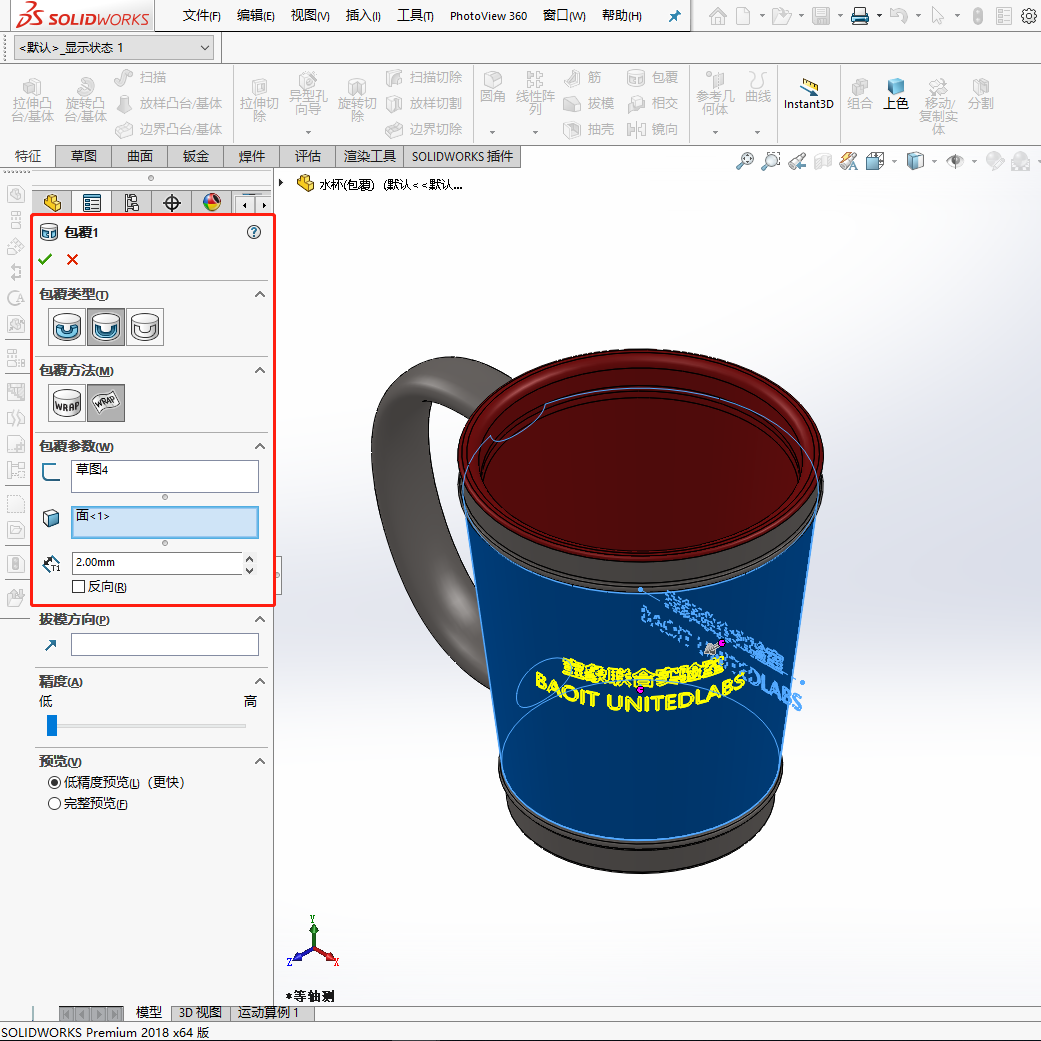
Task: Click the Instant3D toolbar button
Action: coord(808,94)
